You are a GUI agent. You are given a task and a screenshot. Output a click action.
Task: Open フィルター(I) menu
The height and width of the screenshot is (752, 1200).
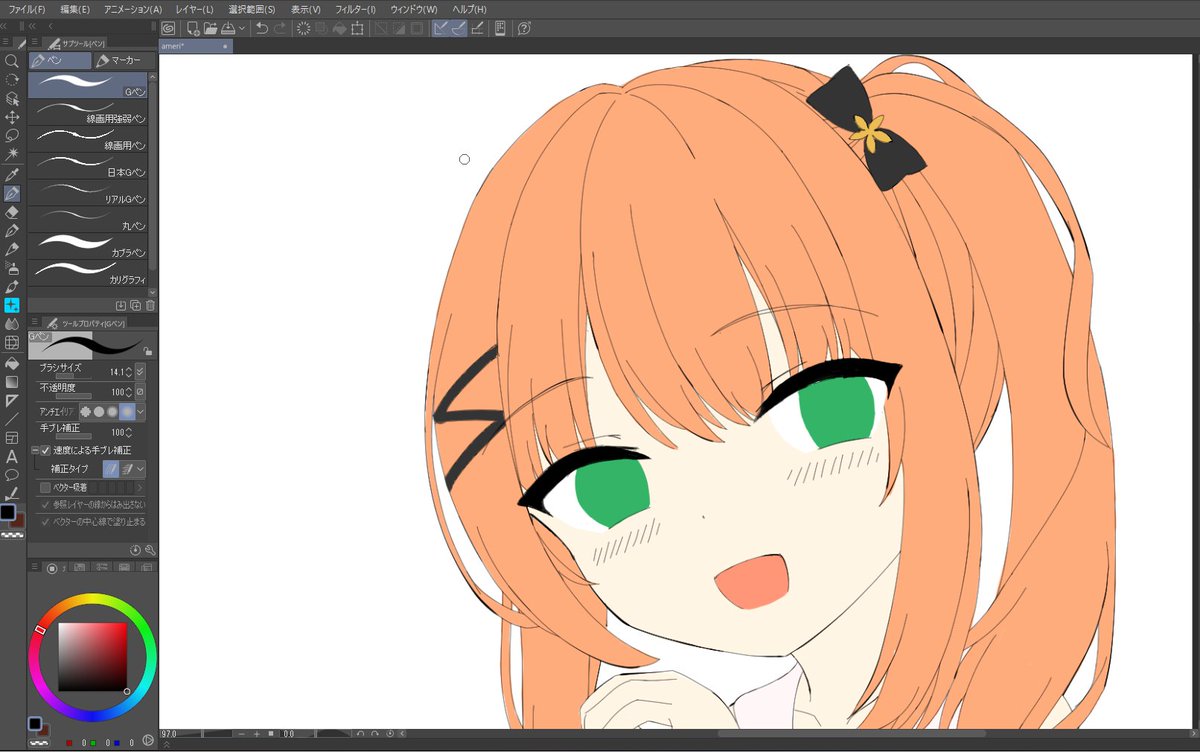point(355,8)
